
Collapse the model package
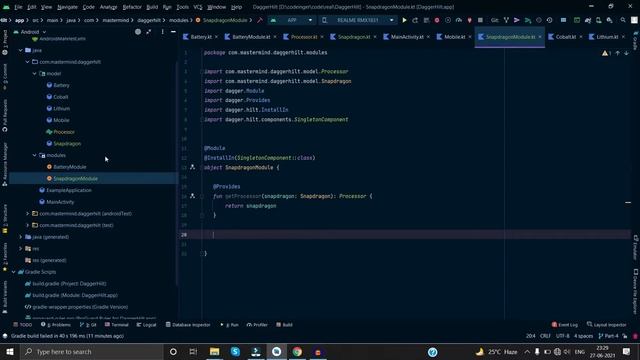pyautogui.click(x=34, y=73)
